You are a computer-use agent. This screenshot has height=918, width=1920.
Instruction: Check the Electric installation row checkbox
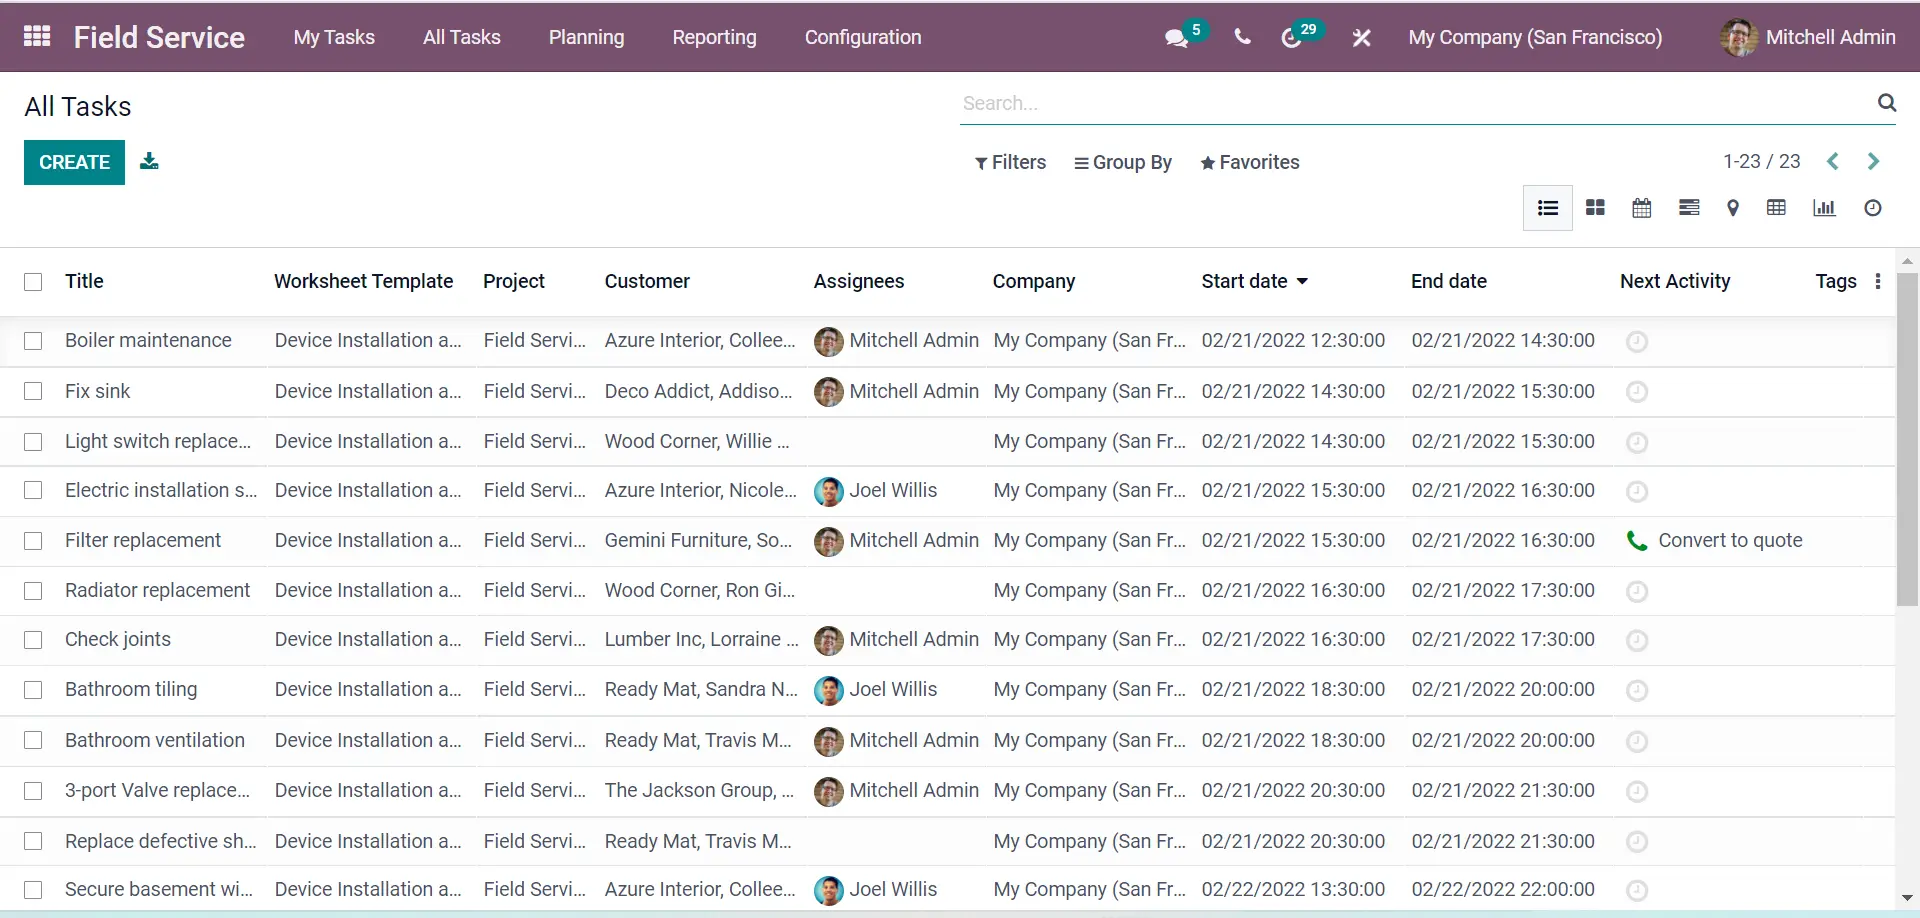[x=33, y=490]
